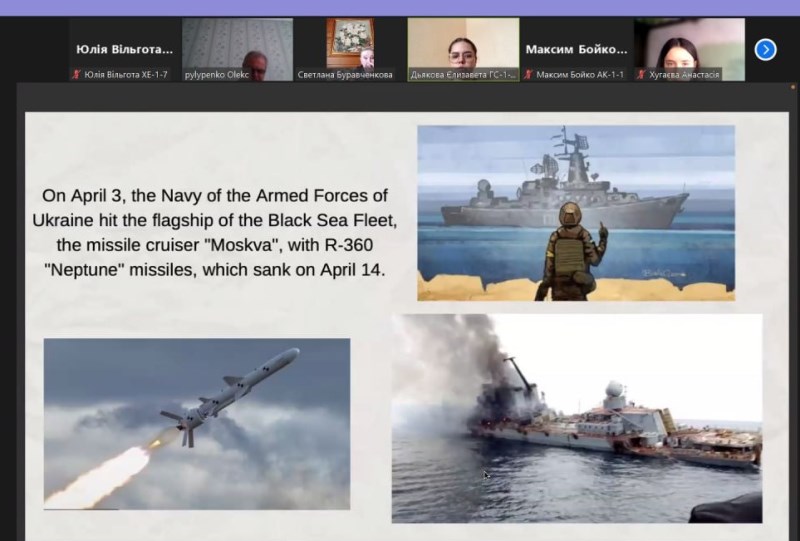The image size is (800, 541).
Task: Click the name label 'pylypenko Olekc'
Action: [217, 75]
